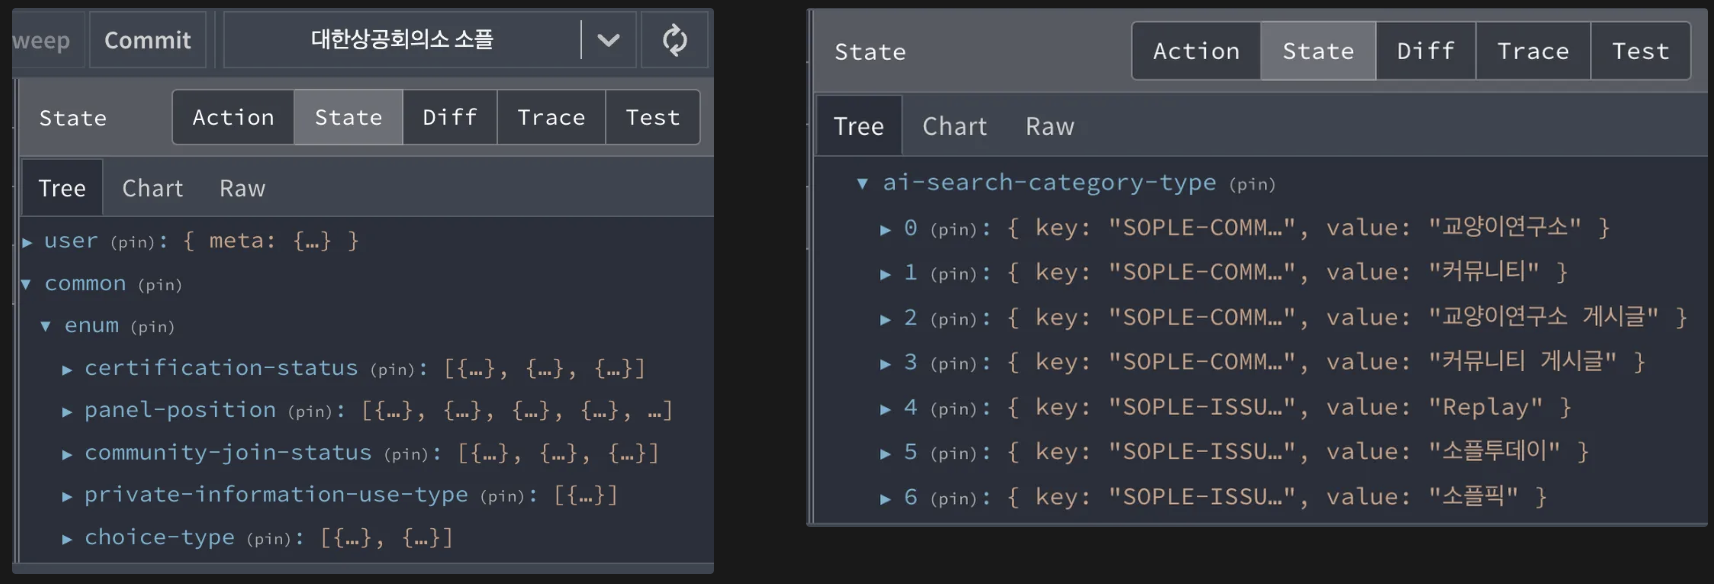The height and width of the screenshot is (584, 1714).
Task: Expand item 3 커뮤니티 게시글 arrow
Action: click(x=885, y=363)
